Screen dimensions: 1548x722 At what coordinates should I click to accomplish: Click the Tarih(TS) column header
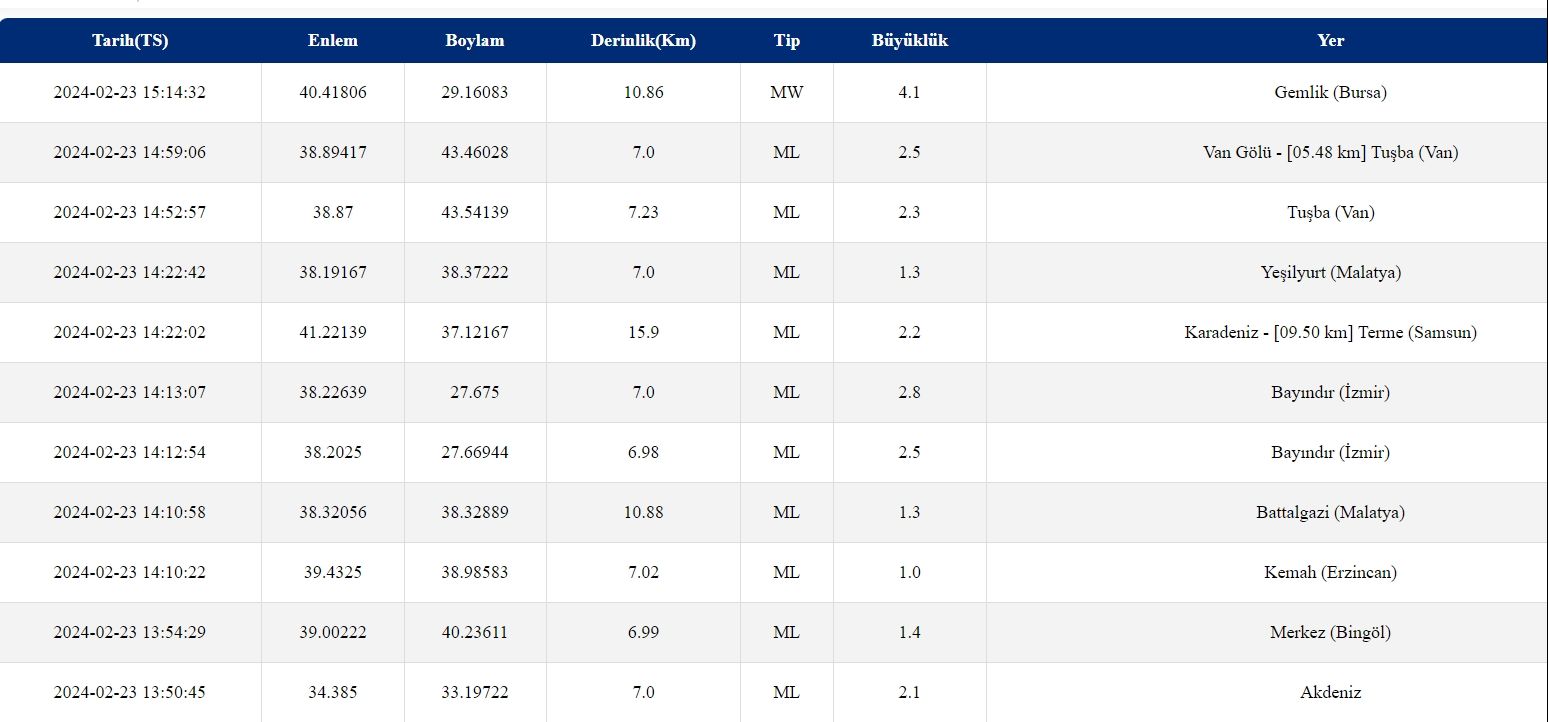pyautogui.click(x=130, y=41)
